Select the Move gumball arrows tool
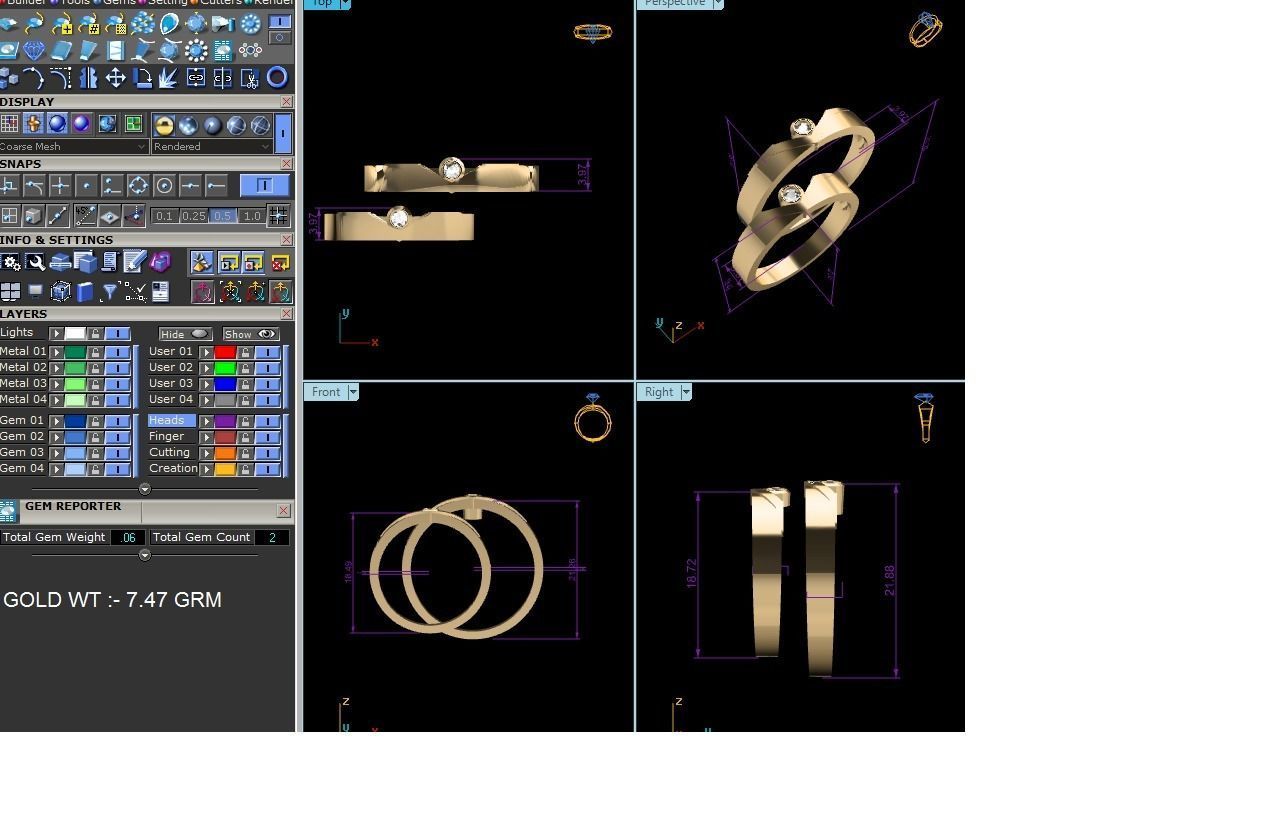Screen dimensions: 1274x816 (x=116, y=77)
